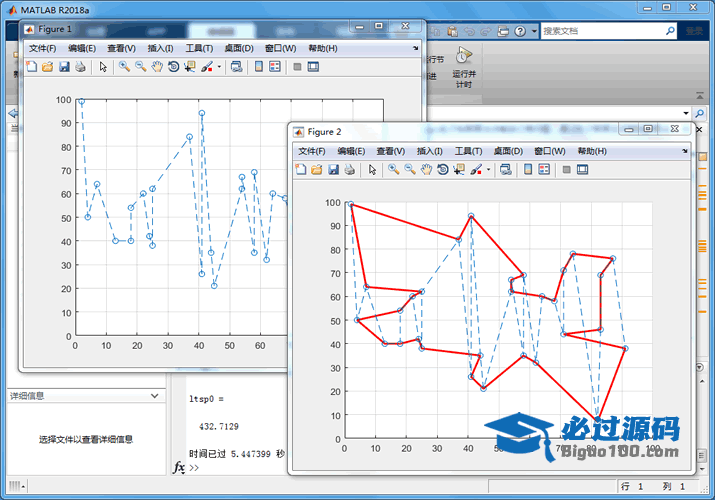Open 帮助(H) menu in Figure 2
Image resolution: width=715 pixels, height=500 pixels.
[x=592, y=151]
